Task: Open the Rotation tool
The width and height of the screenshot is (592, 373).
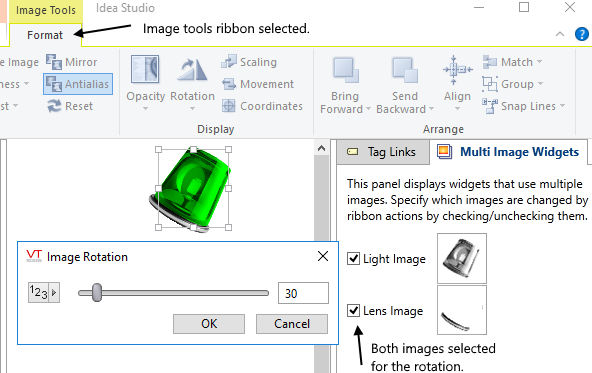Action: pyautogui.click(x=192, y=82)
